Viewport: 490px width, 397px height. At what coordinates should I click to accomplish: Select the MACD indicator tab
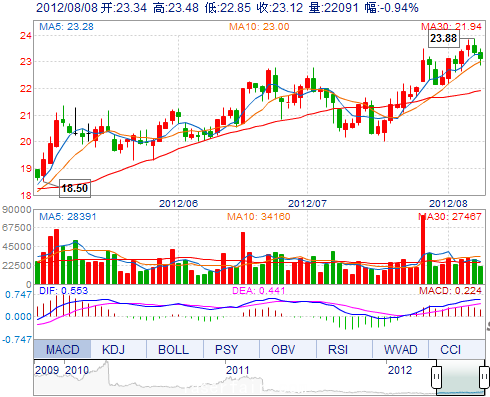point(62,349)
